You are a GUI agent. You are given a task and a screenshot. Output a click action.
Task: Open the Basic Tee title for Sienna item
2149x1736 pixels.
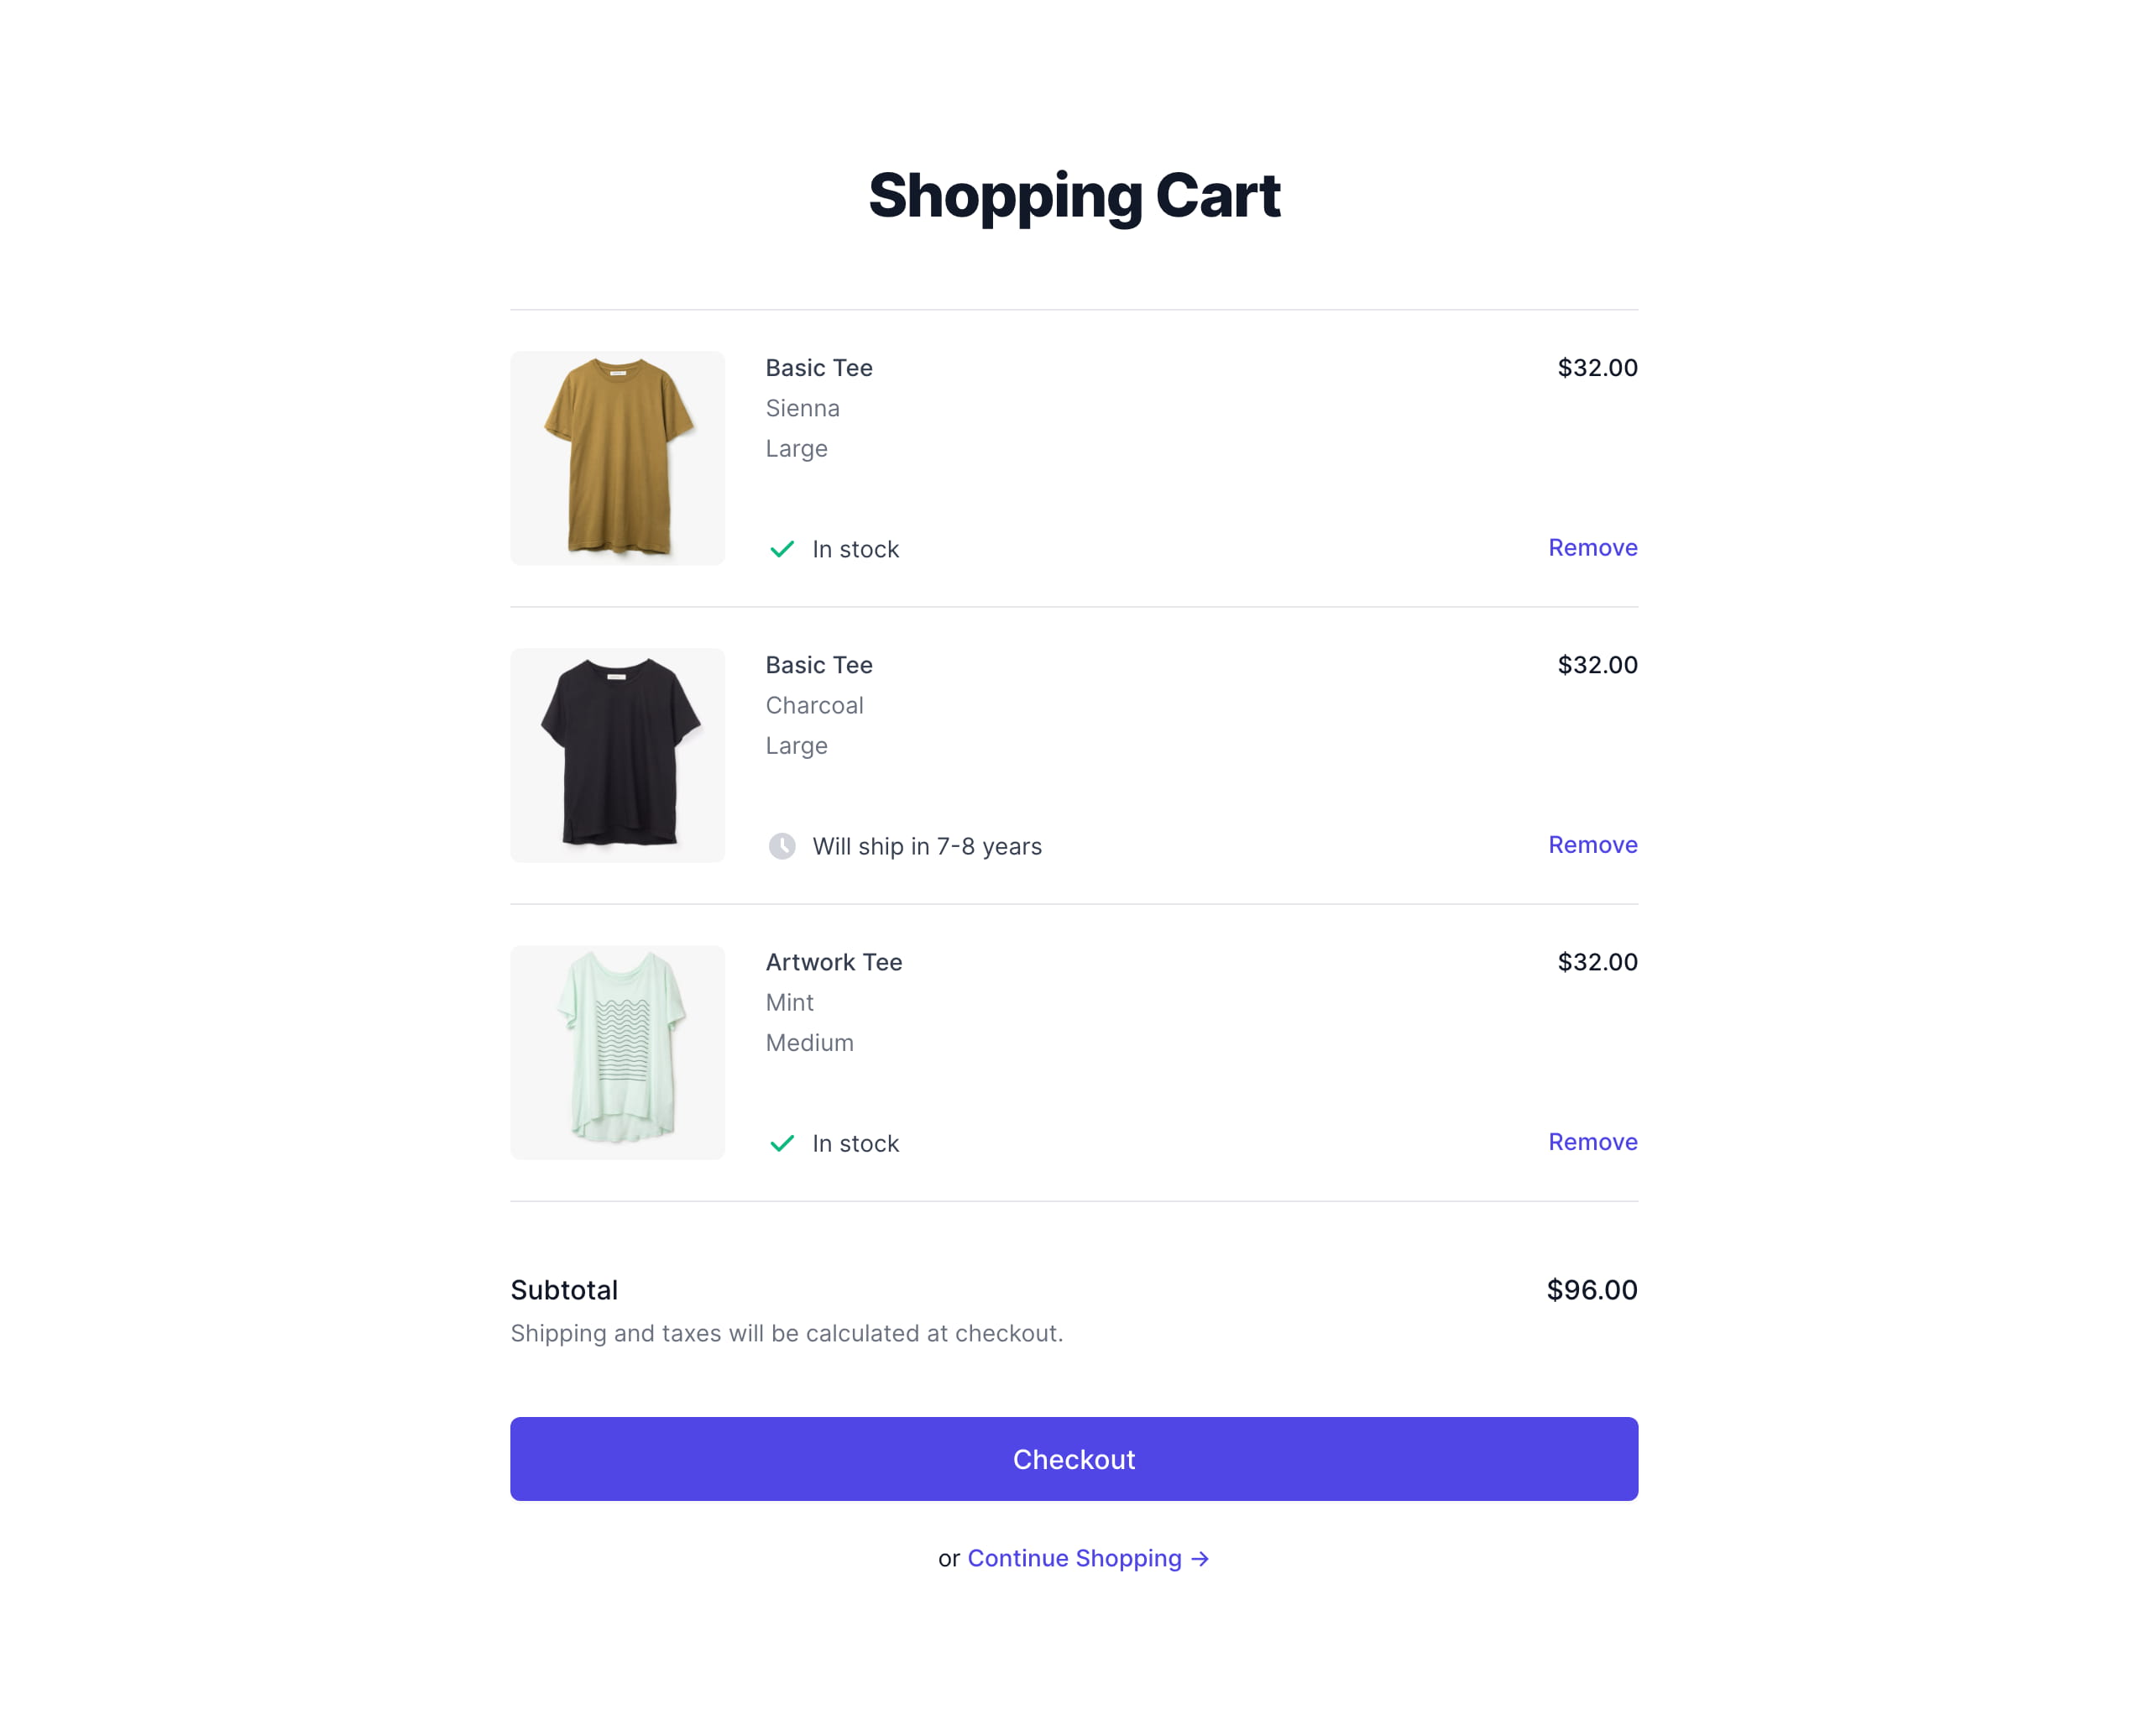tap(819, 368)
